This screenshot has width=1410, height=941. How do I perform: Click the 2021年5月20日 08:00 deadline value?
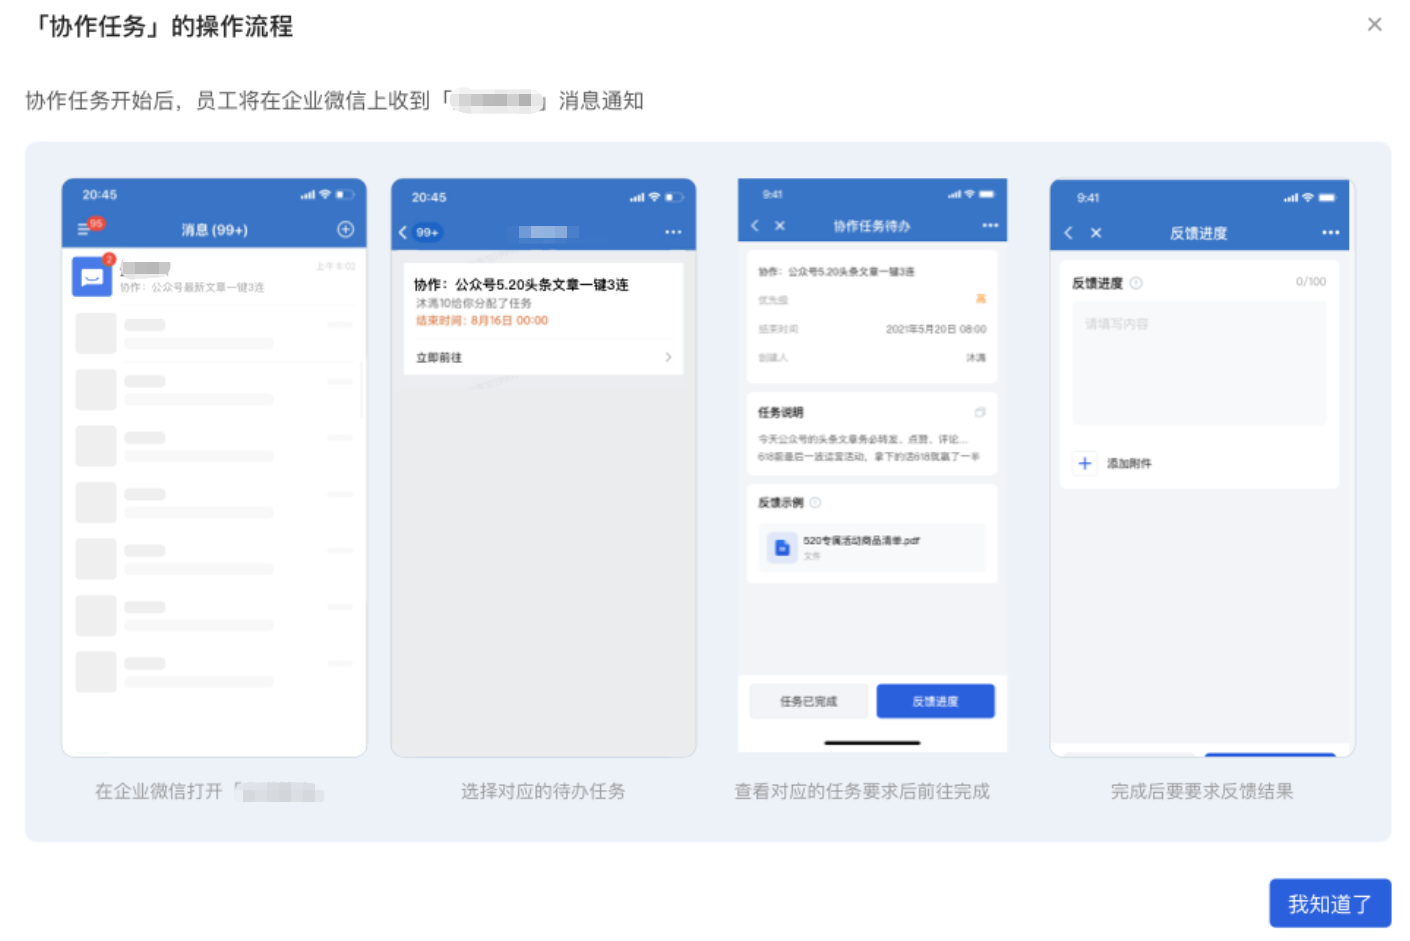(936, 329)
